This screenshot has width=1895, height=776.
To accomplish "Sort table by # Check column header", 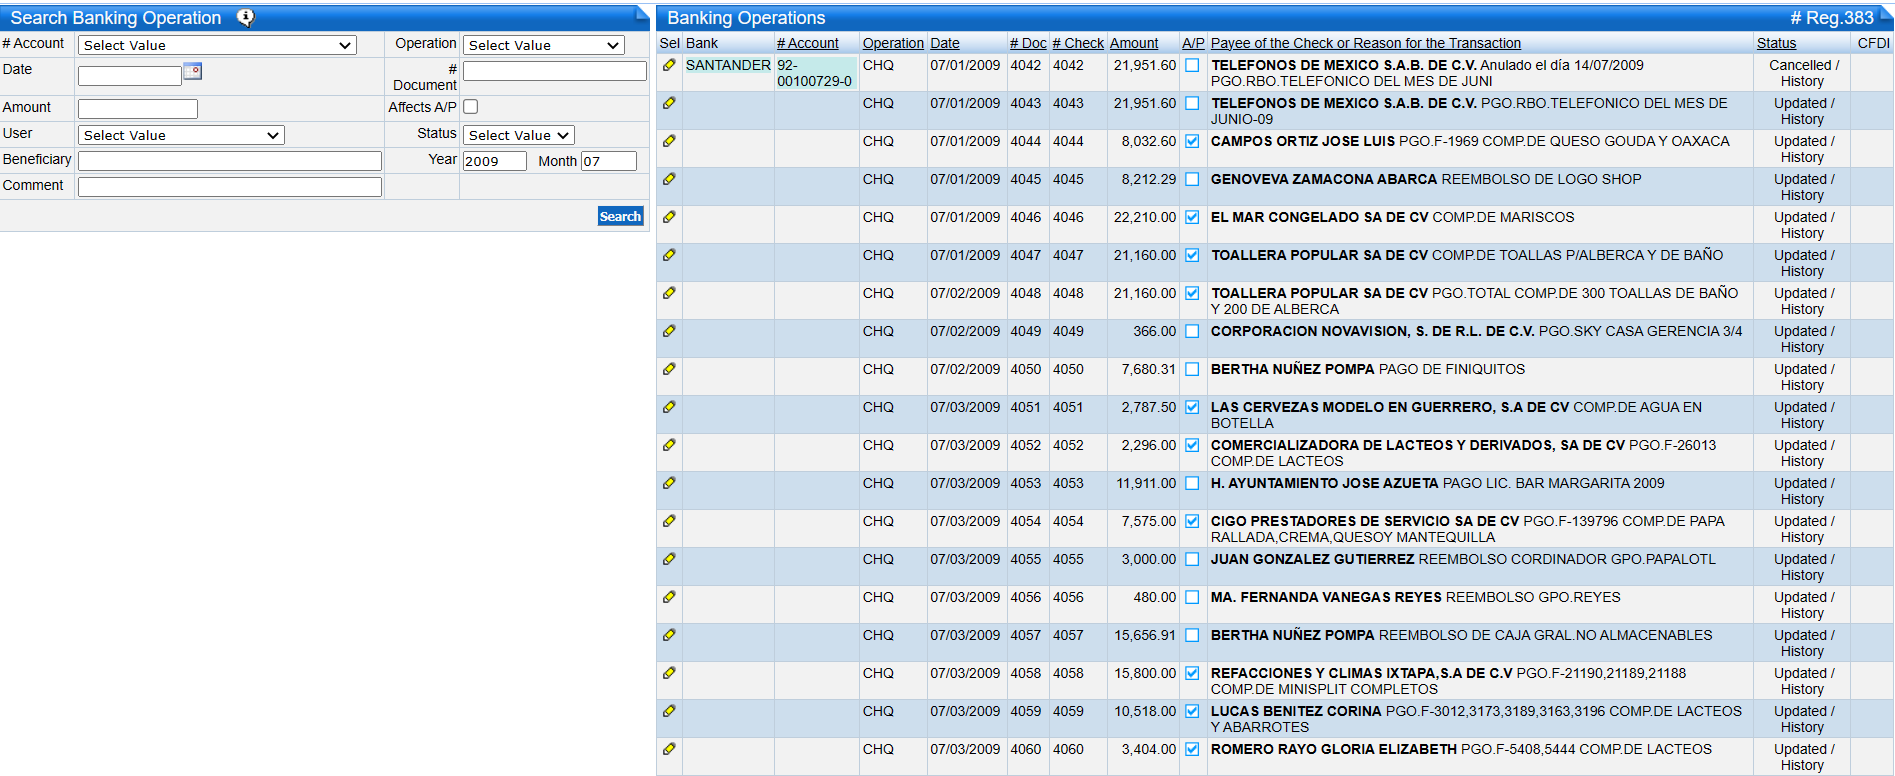I will (x=1078, y=43).
